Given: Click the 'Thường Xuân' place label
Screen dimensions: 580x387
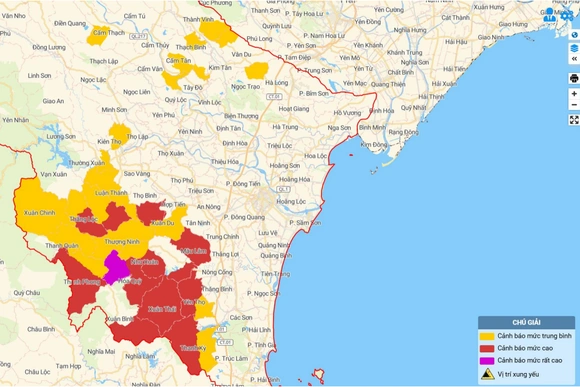Looking at the screenshot, I should pyautogui.click(x=86, y=163).
